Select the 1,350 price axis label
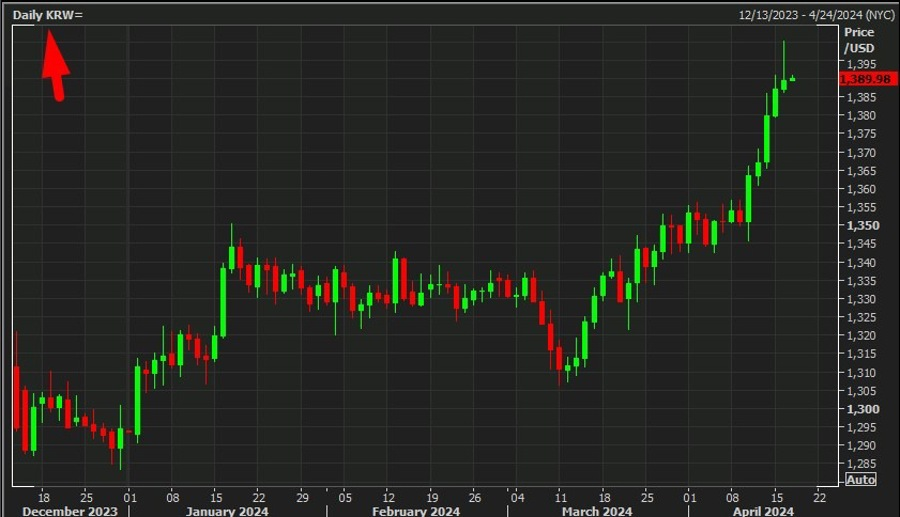The height and width of the screenshot is (517, 900). coord(863,226)
